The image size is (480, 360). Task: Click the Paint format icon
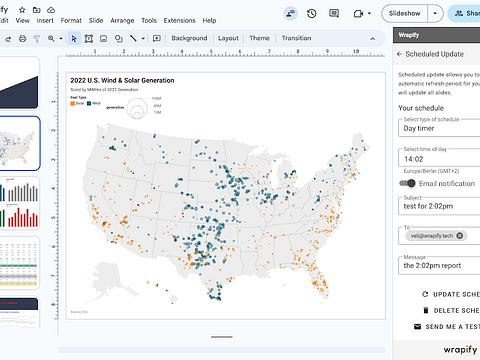(x=37, y=39)
